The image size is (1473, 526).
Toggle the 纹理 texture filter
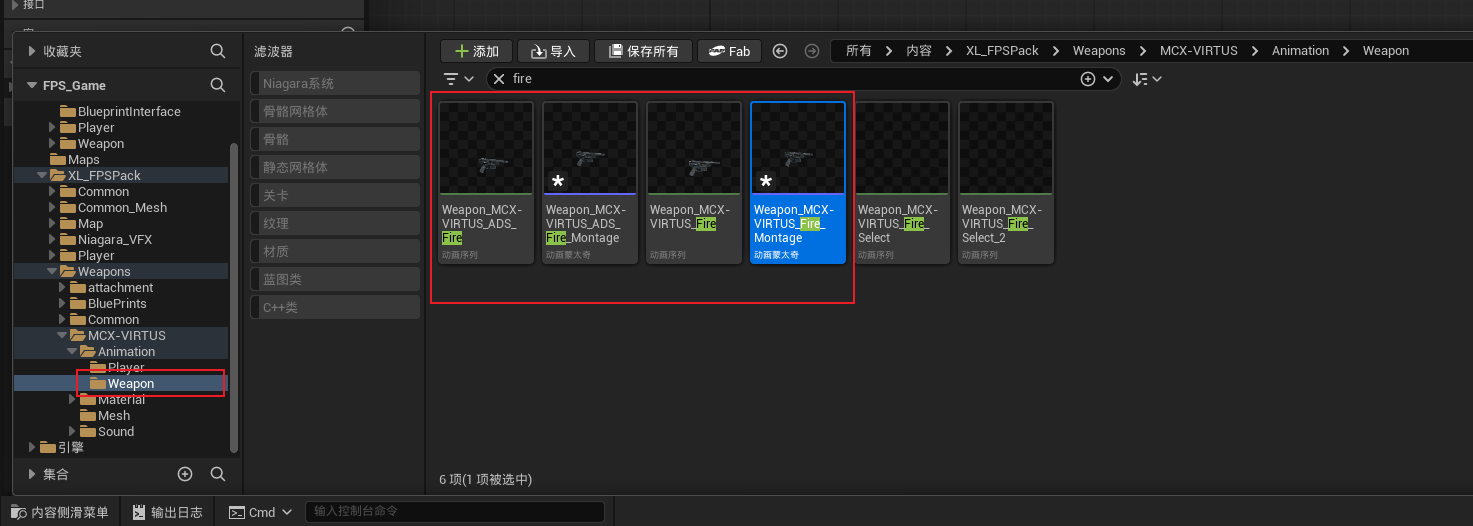(335, 223)
